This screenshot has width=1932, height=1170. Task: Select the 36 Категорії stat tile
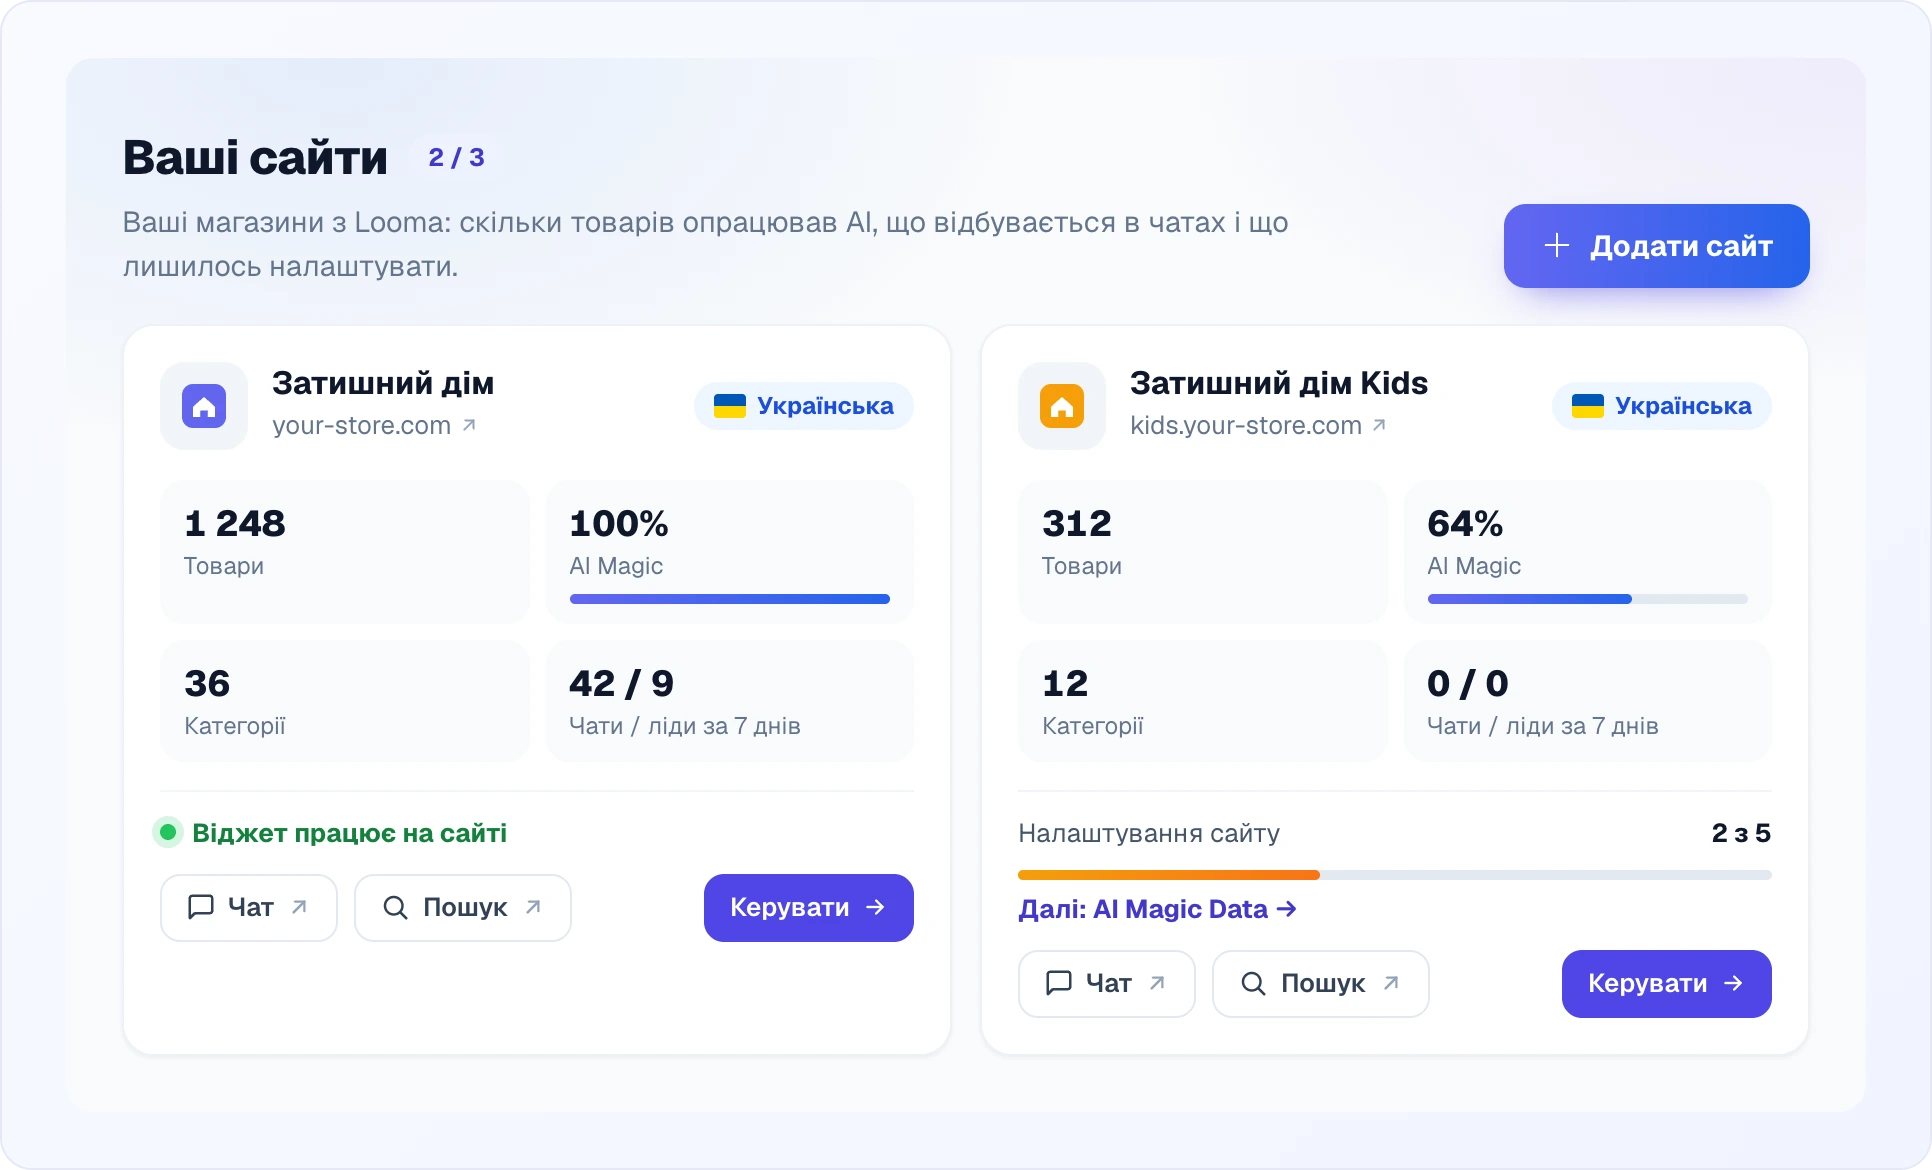tap(345, 701)
